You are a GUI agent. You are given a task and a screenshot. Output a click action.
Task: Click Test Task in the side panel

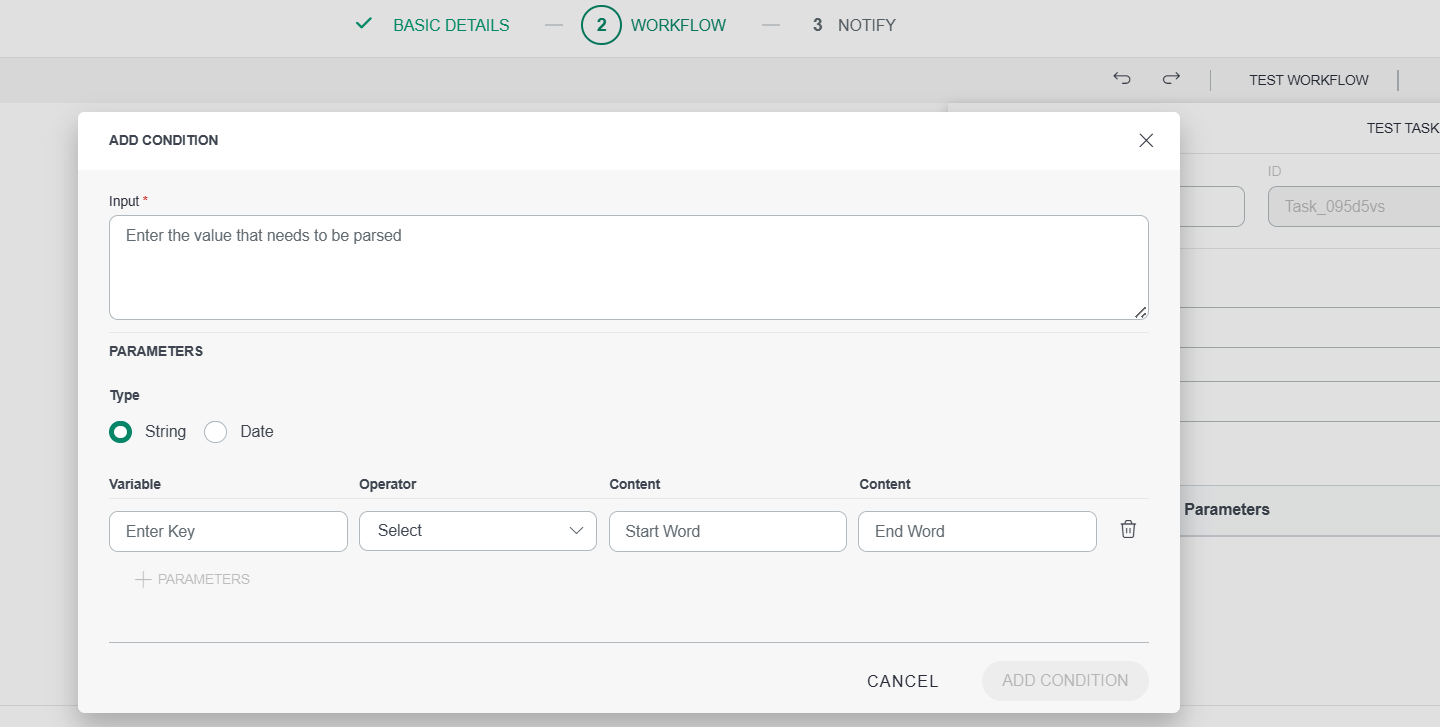1403,128
